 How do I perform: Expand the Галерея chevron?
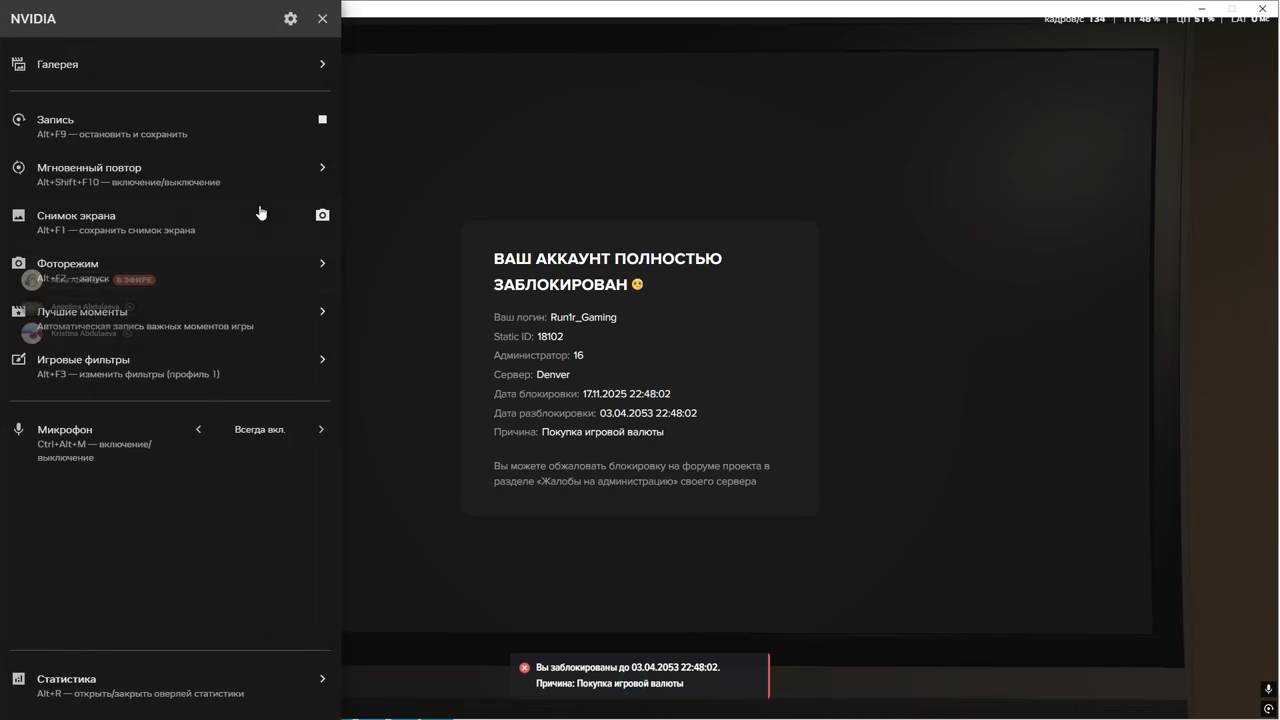[322, 64]
